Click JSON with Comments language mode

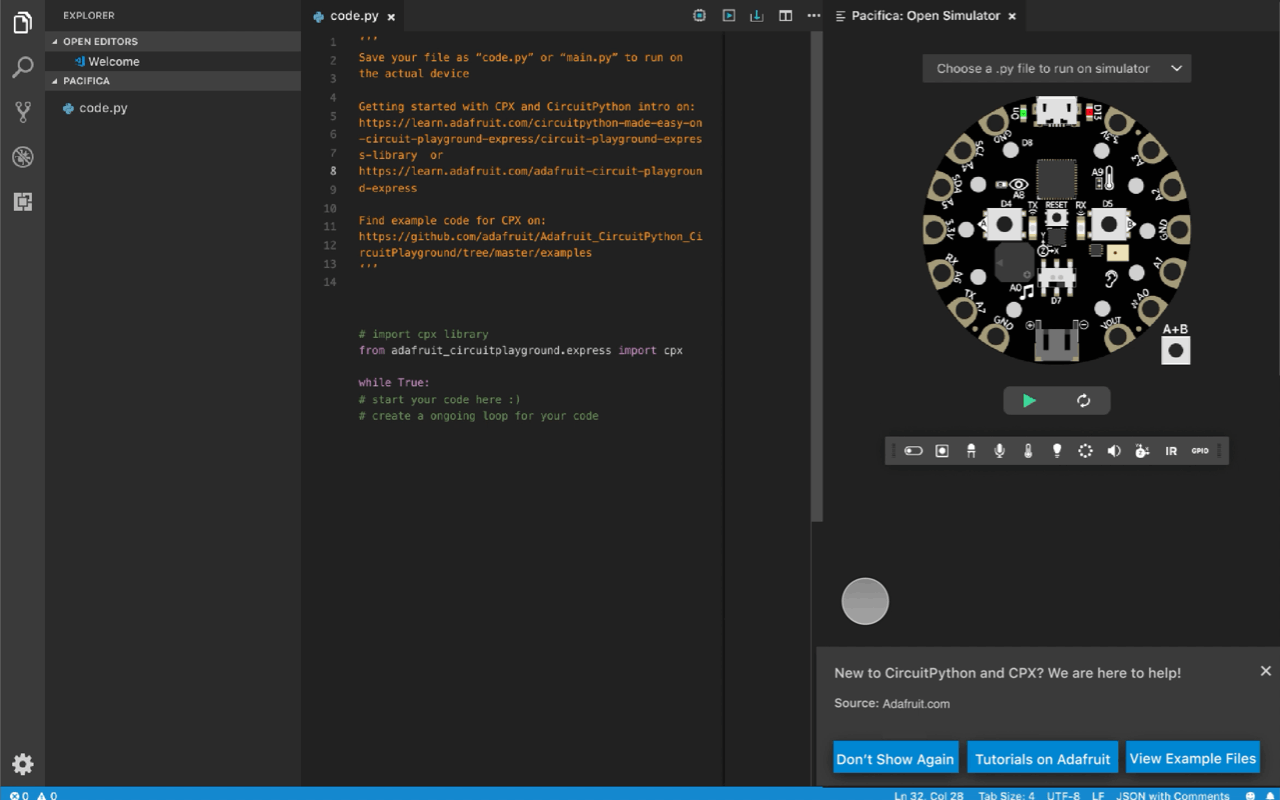[1172, 795]
